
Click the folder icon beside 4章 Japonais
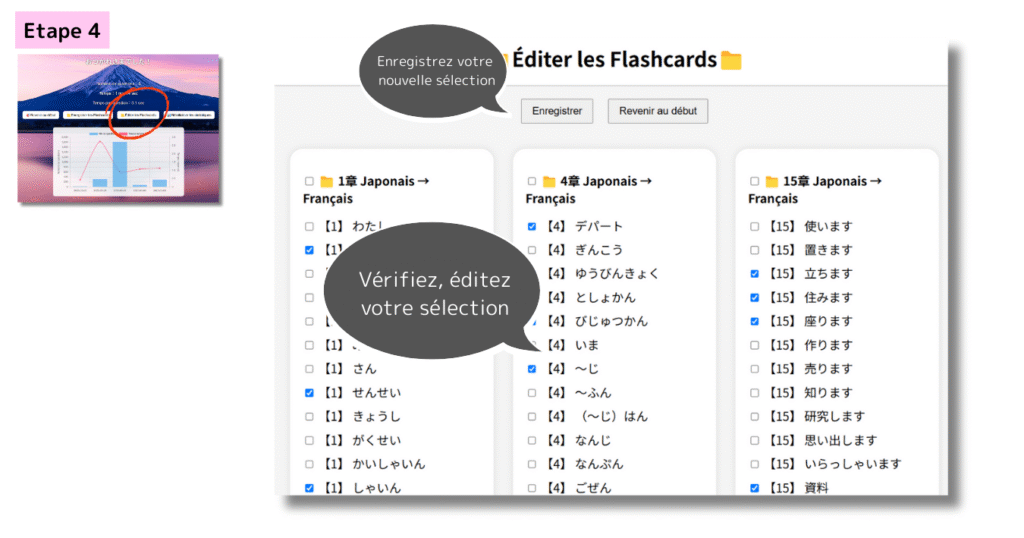point(549,182)
